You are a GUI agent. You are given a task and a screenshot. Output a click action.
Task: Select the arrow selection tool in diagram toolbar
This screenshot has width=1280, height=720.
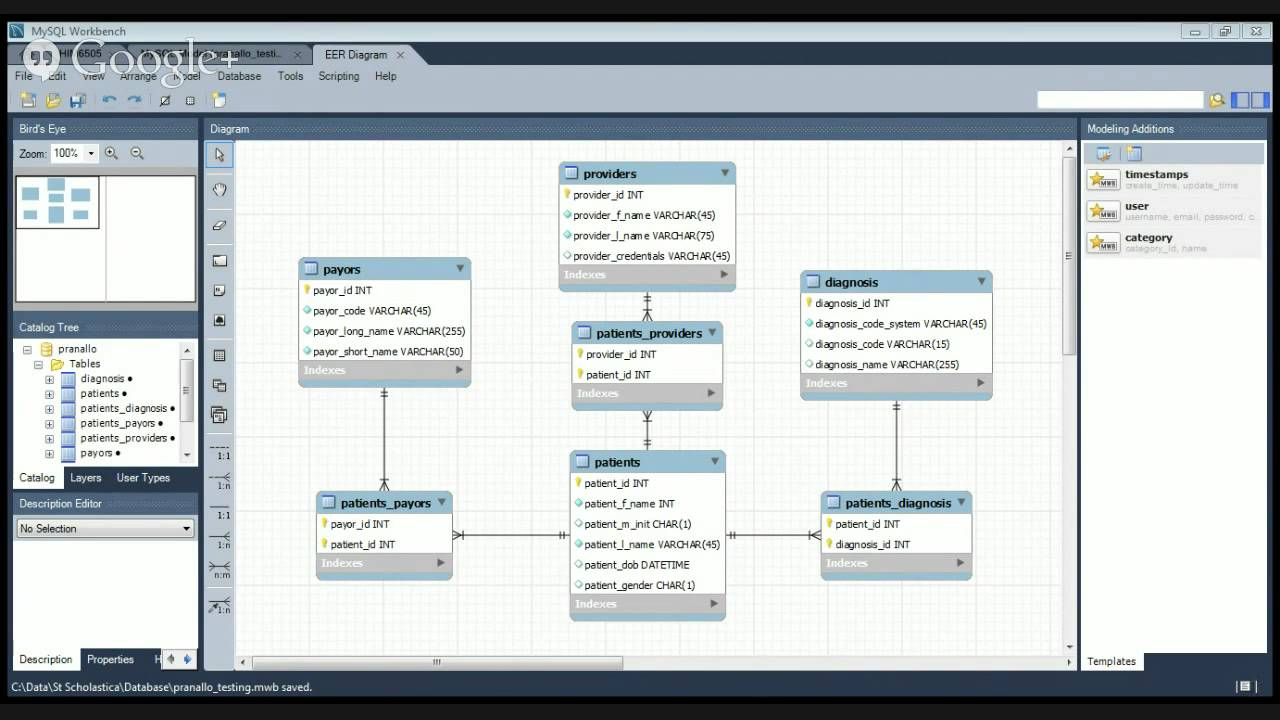(x=219, y=154)
